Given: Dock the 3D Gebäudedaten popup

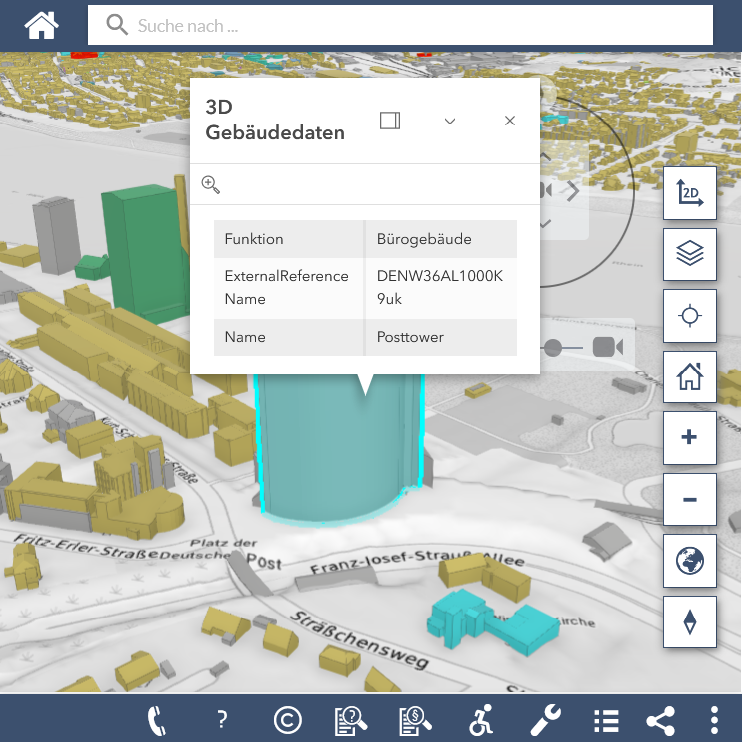Looking at the screenshot, I should (390, 121).
